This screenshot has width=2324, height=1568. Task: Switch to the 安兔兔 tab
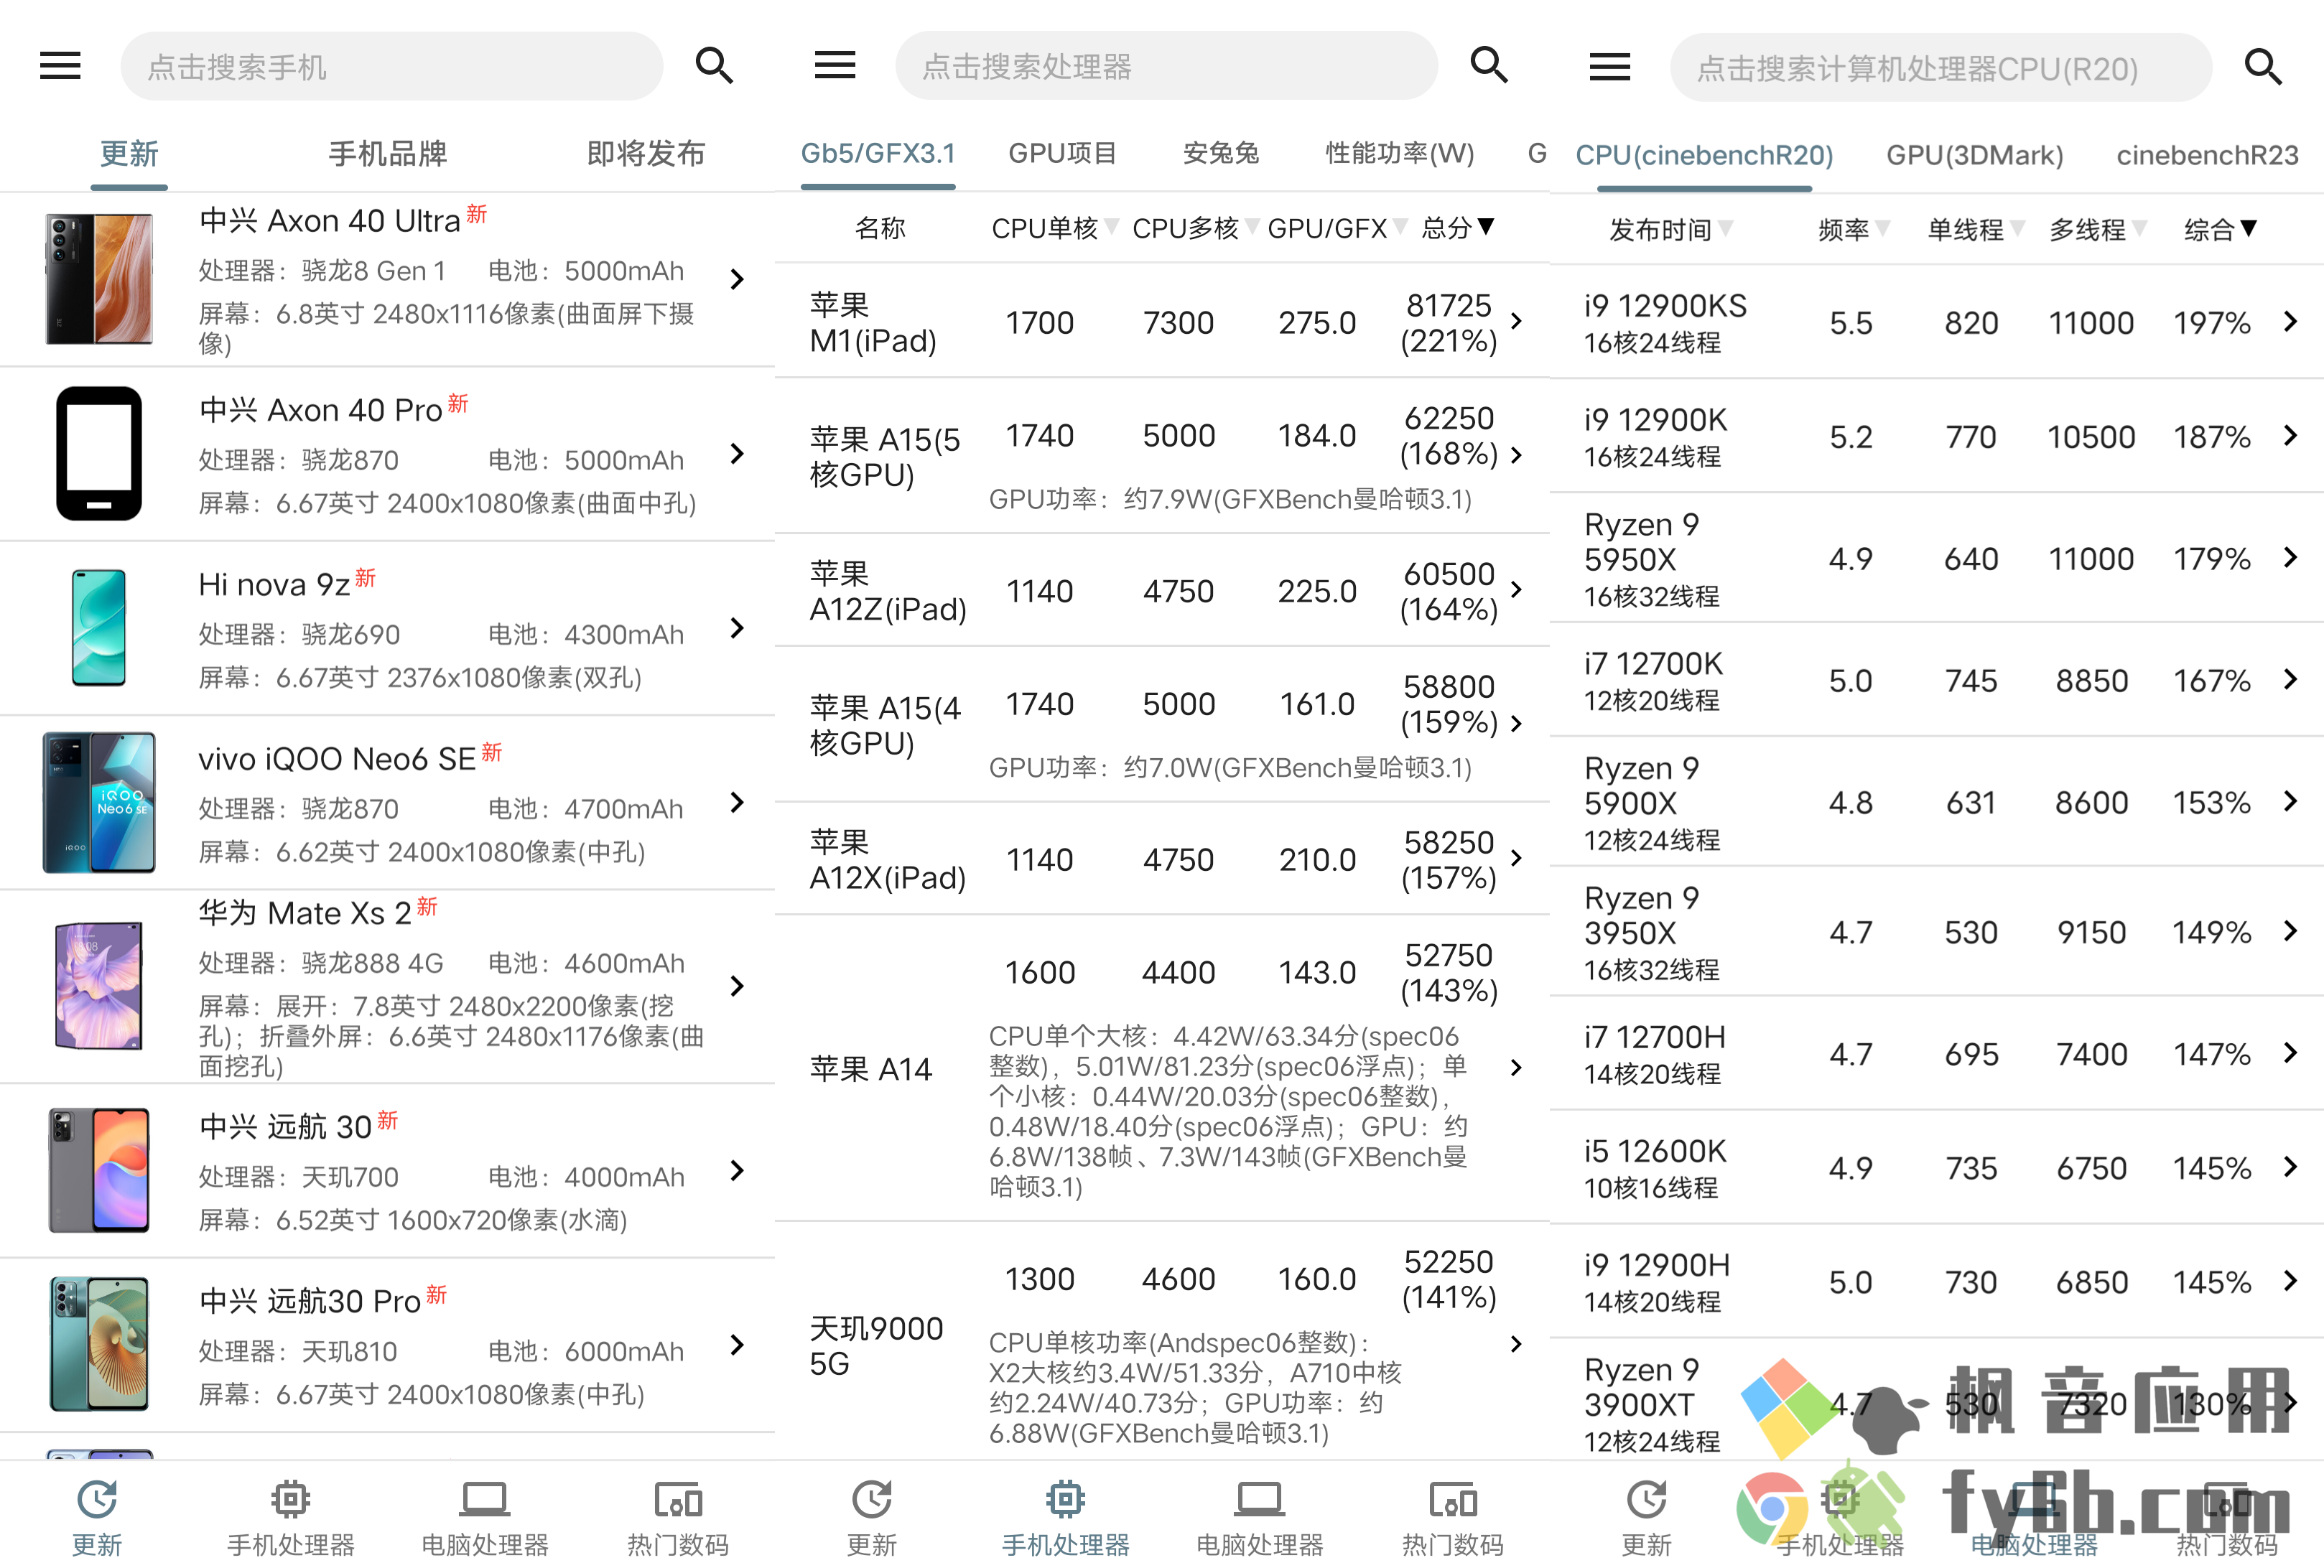(1221, 153)
